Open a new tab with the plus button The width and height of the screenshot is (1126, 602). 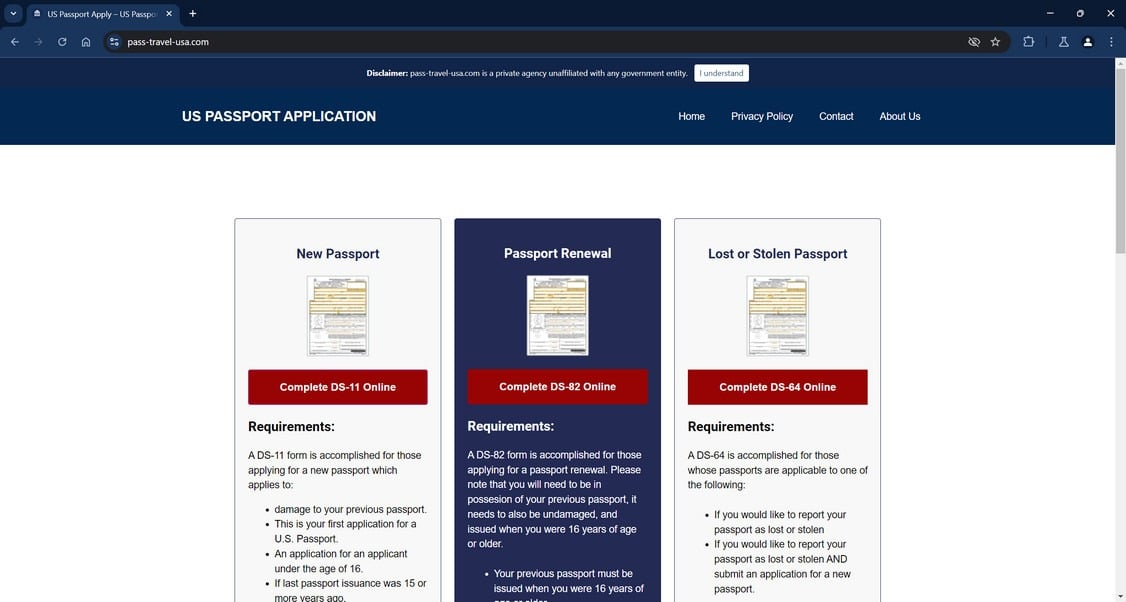coord(192,13)
